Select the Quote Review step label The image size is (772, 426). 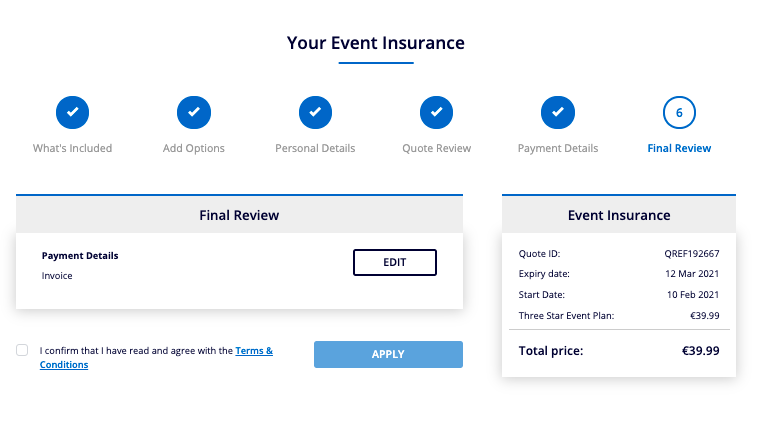436,148
